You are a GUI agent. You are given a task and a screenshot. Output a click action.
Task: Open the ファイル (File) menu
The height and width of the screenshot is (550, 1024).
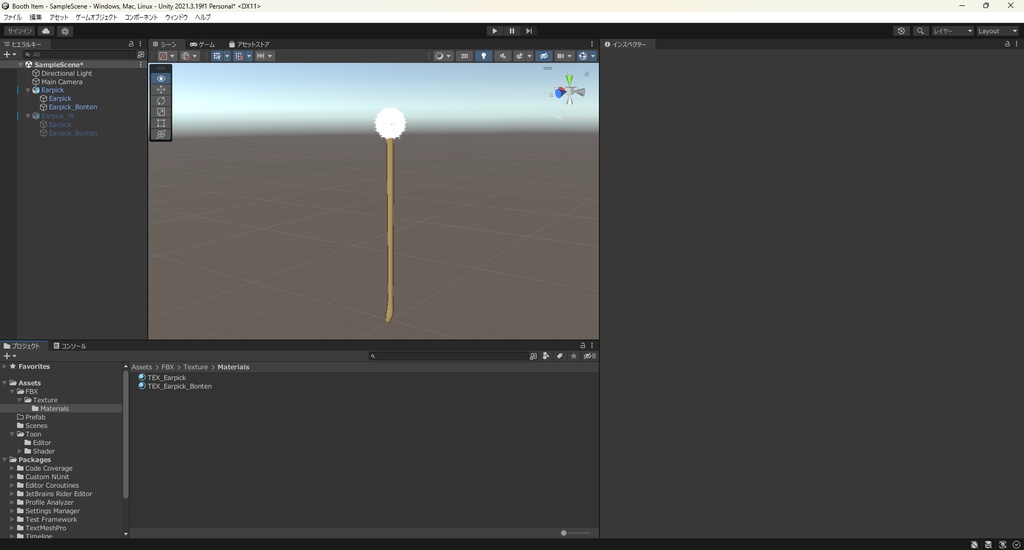pos(12,18)
